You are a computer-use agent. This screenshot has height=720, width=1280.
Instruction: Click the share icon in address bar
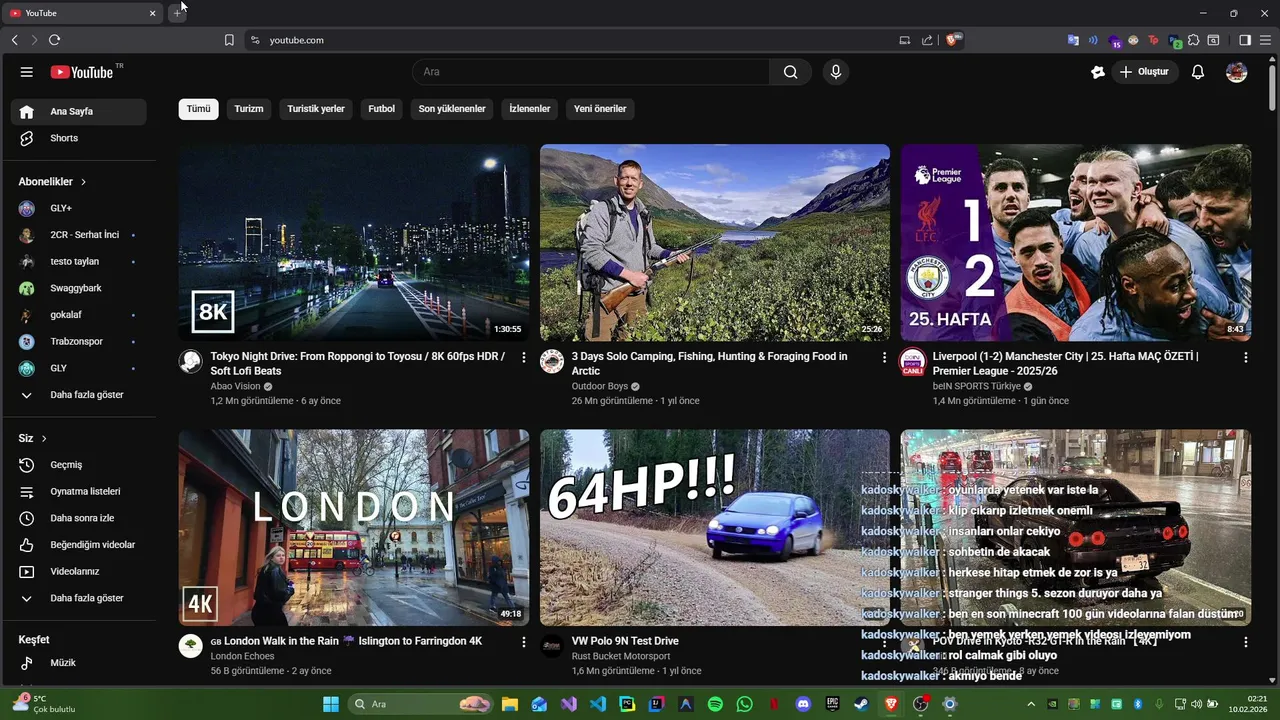[x=927, y=40]
